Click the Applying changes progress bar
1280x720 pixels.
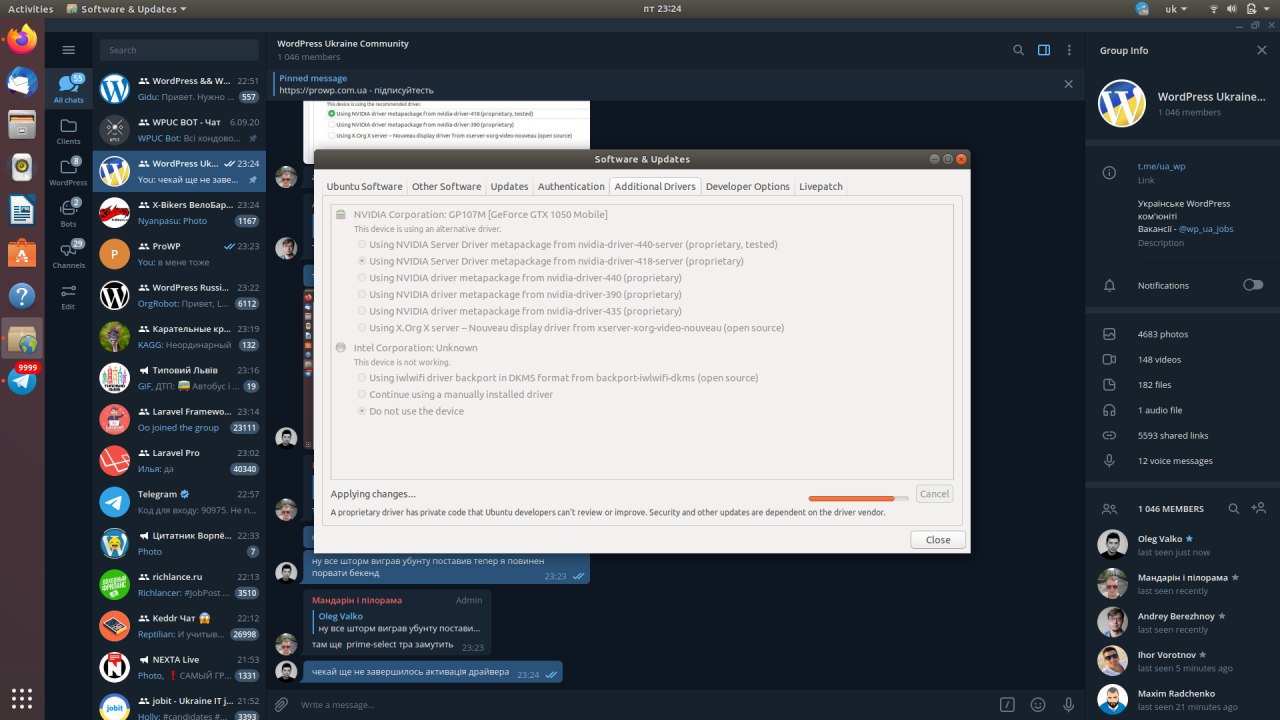click(859, 498)
